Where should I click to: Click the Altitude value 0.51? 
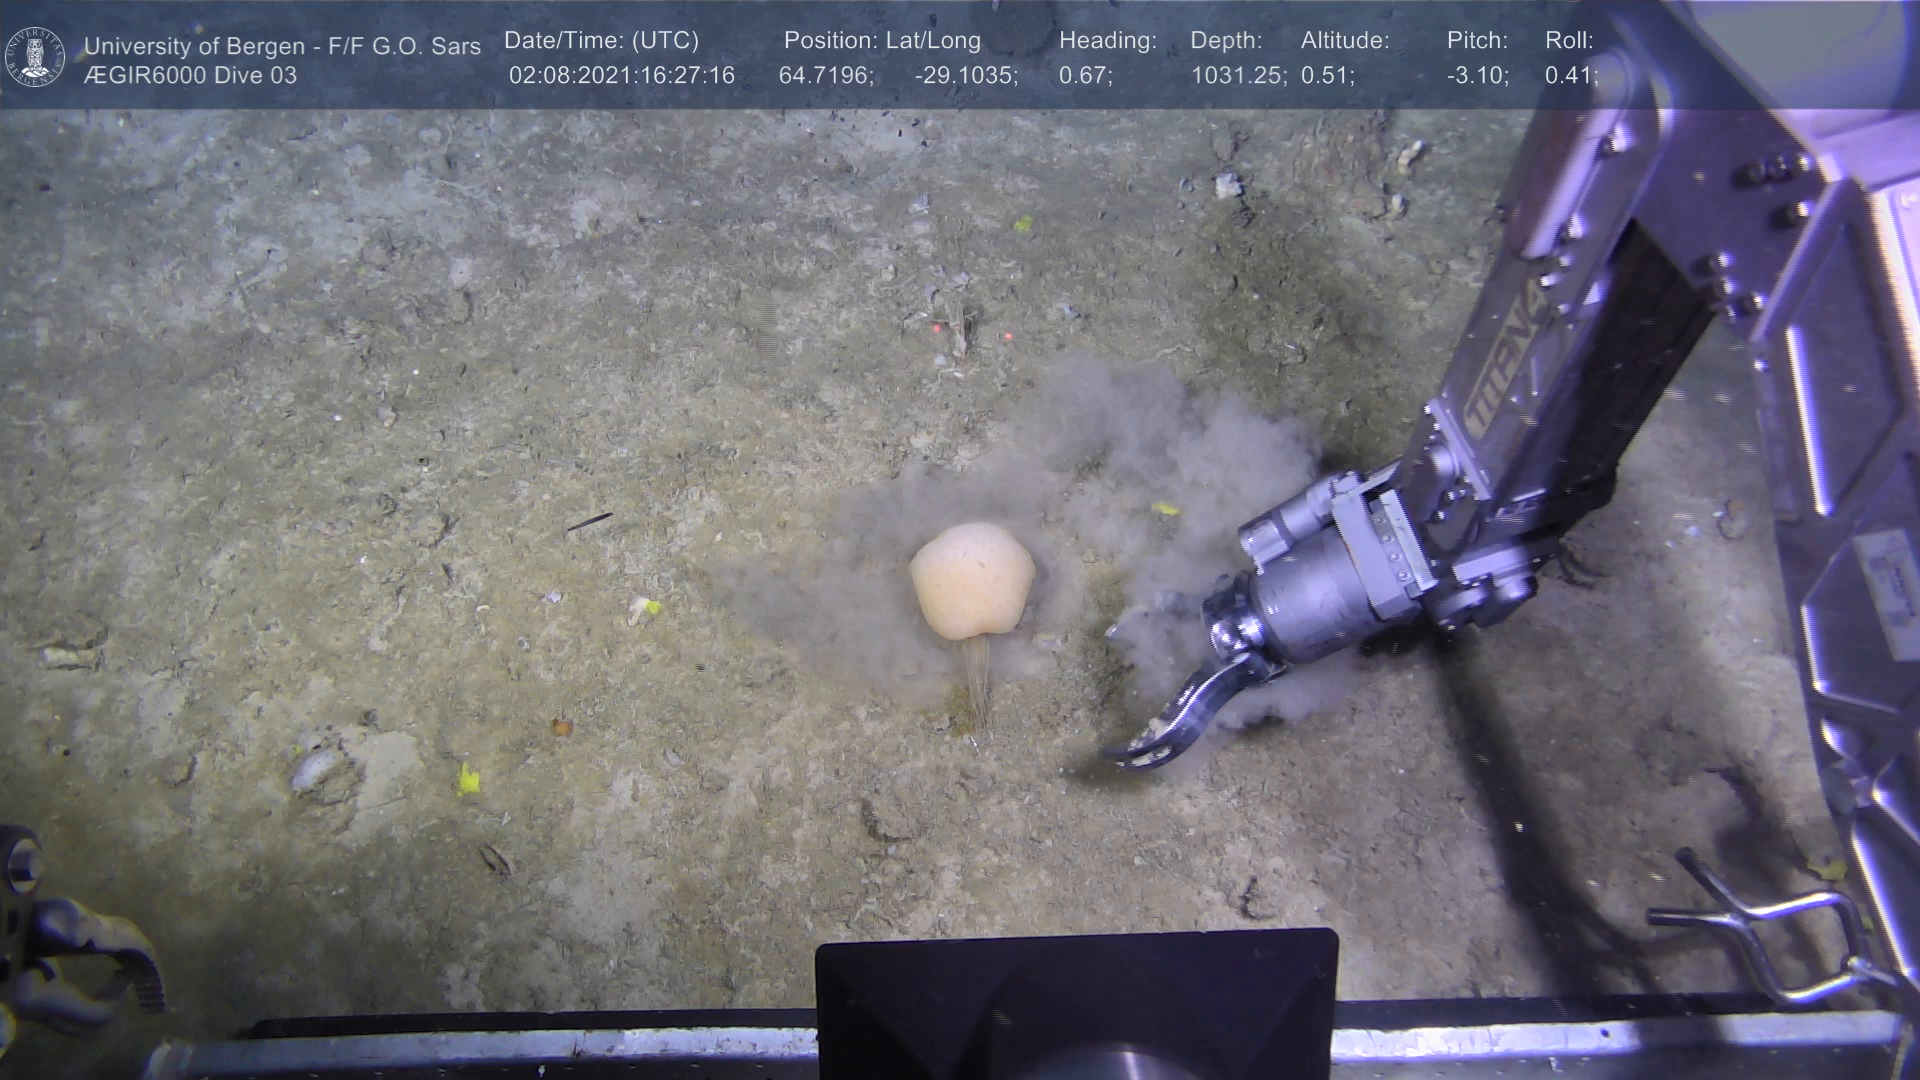(1327, 76)
